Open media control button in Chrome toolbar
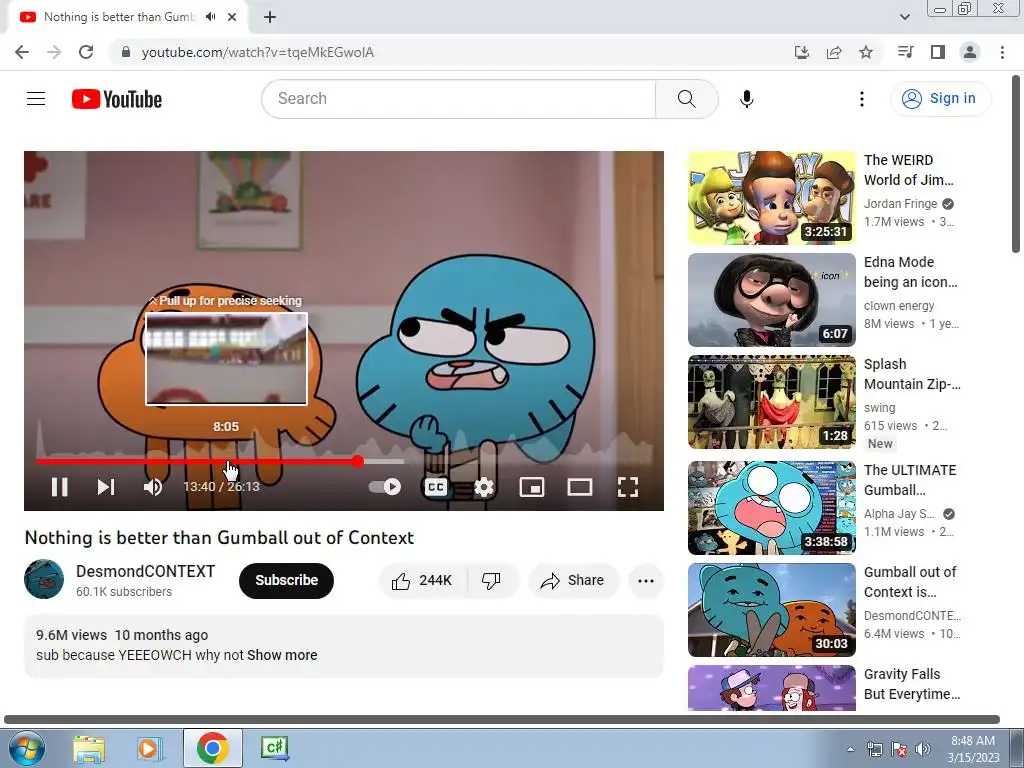Screen dimensions: 1024x768 (905, 52)
